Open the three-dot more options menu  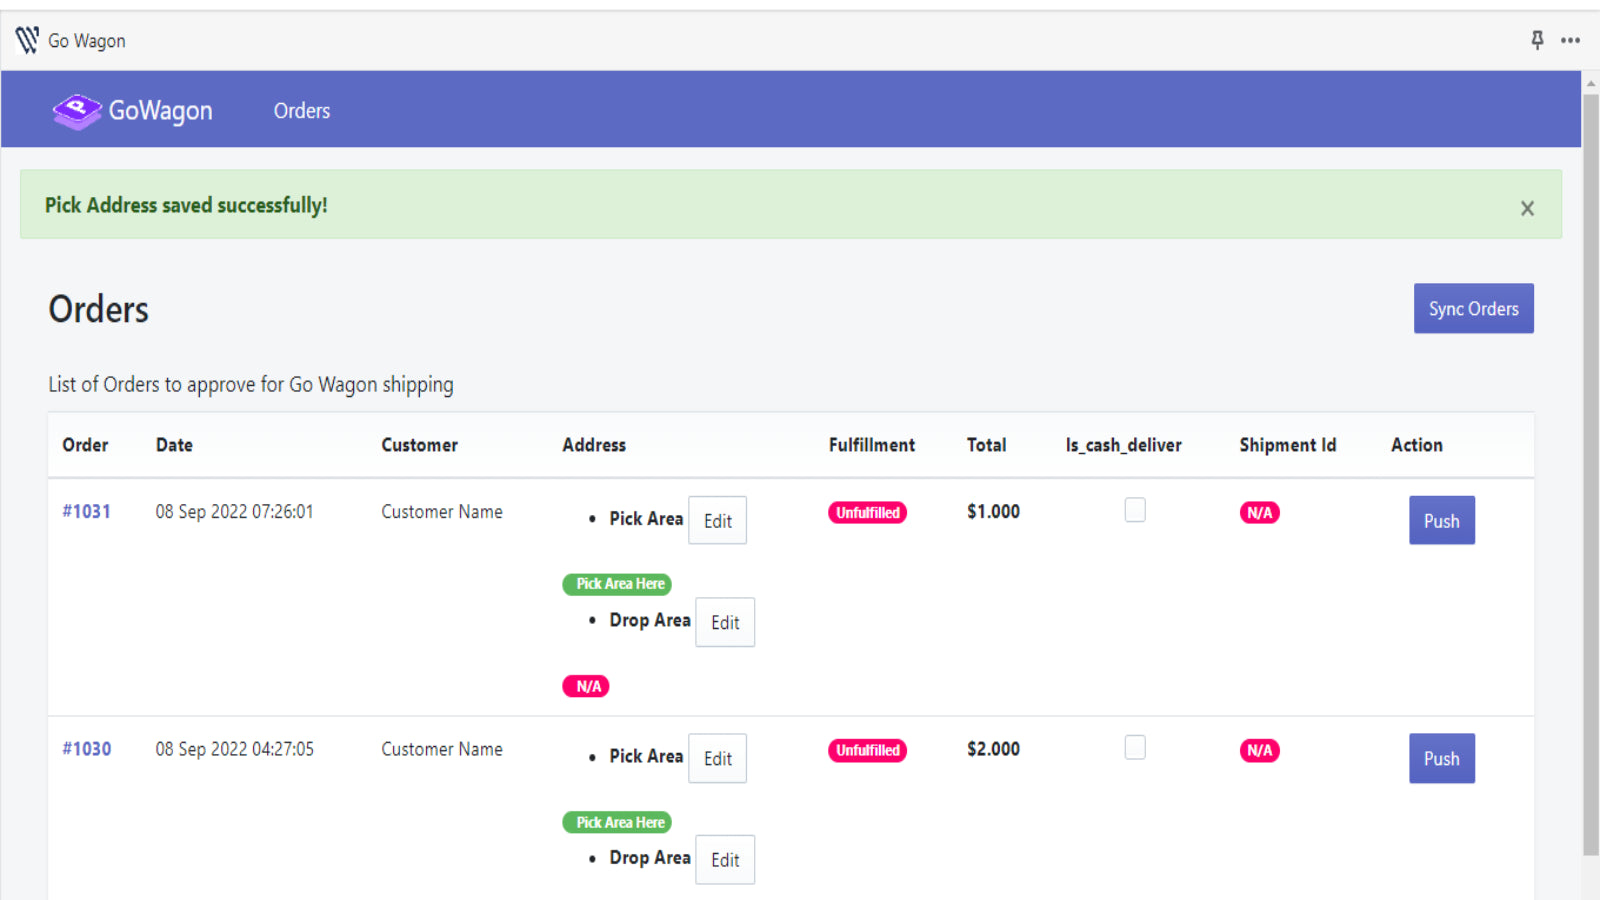(1570, 40)
